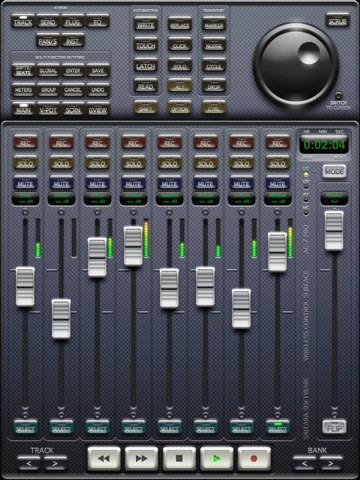Click the red record transport button
This screenshot has width=360, height=480.
pyautogui.click(x=254, y=459)
